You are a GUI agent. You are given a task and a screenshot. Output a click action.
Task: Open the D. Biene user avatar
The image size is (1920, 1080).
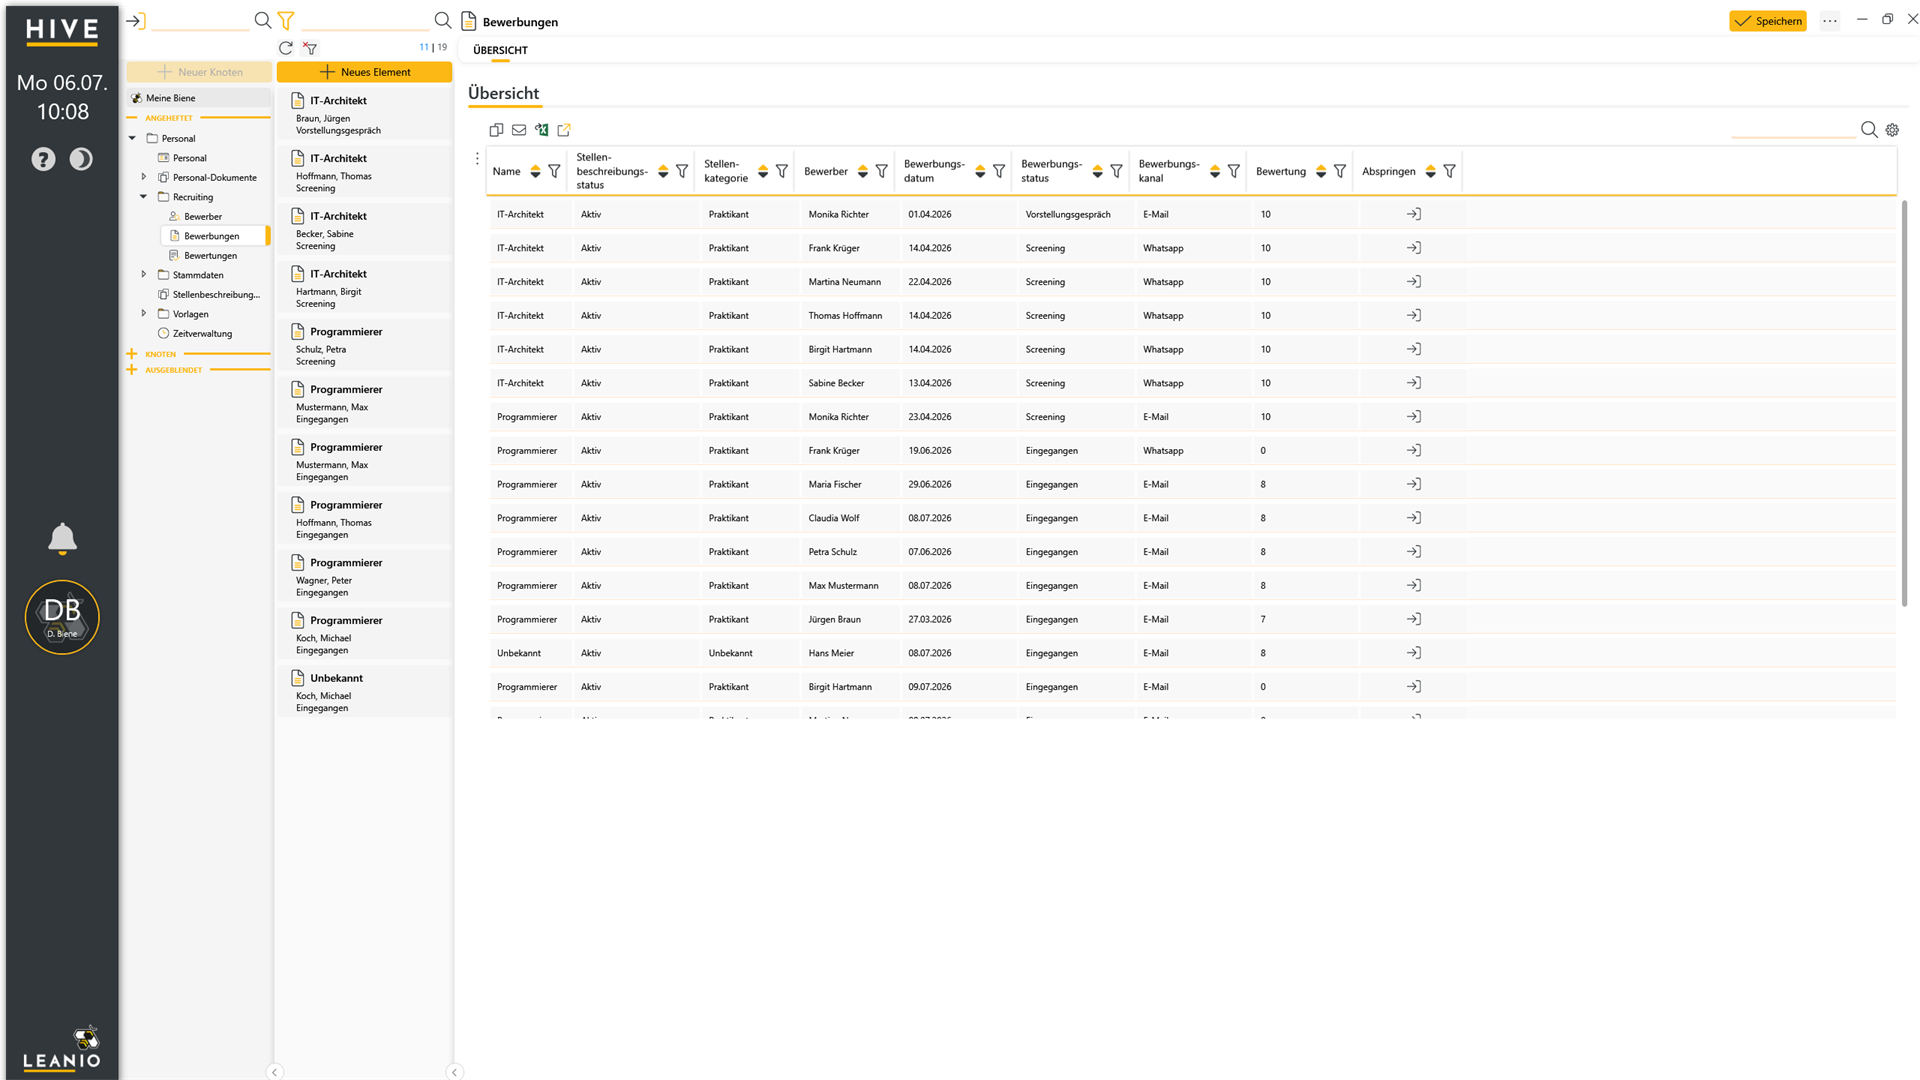pos(62,617)
